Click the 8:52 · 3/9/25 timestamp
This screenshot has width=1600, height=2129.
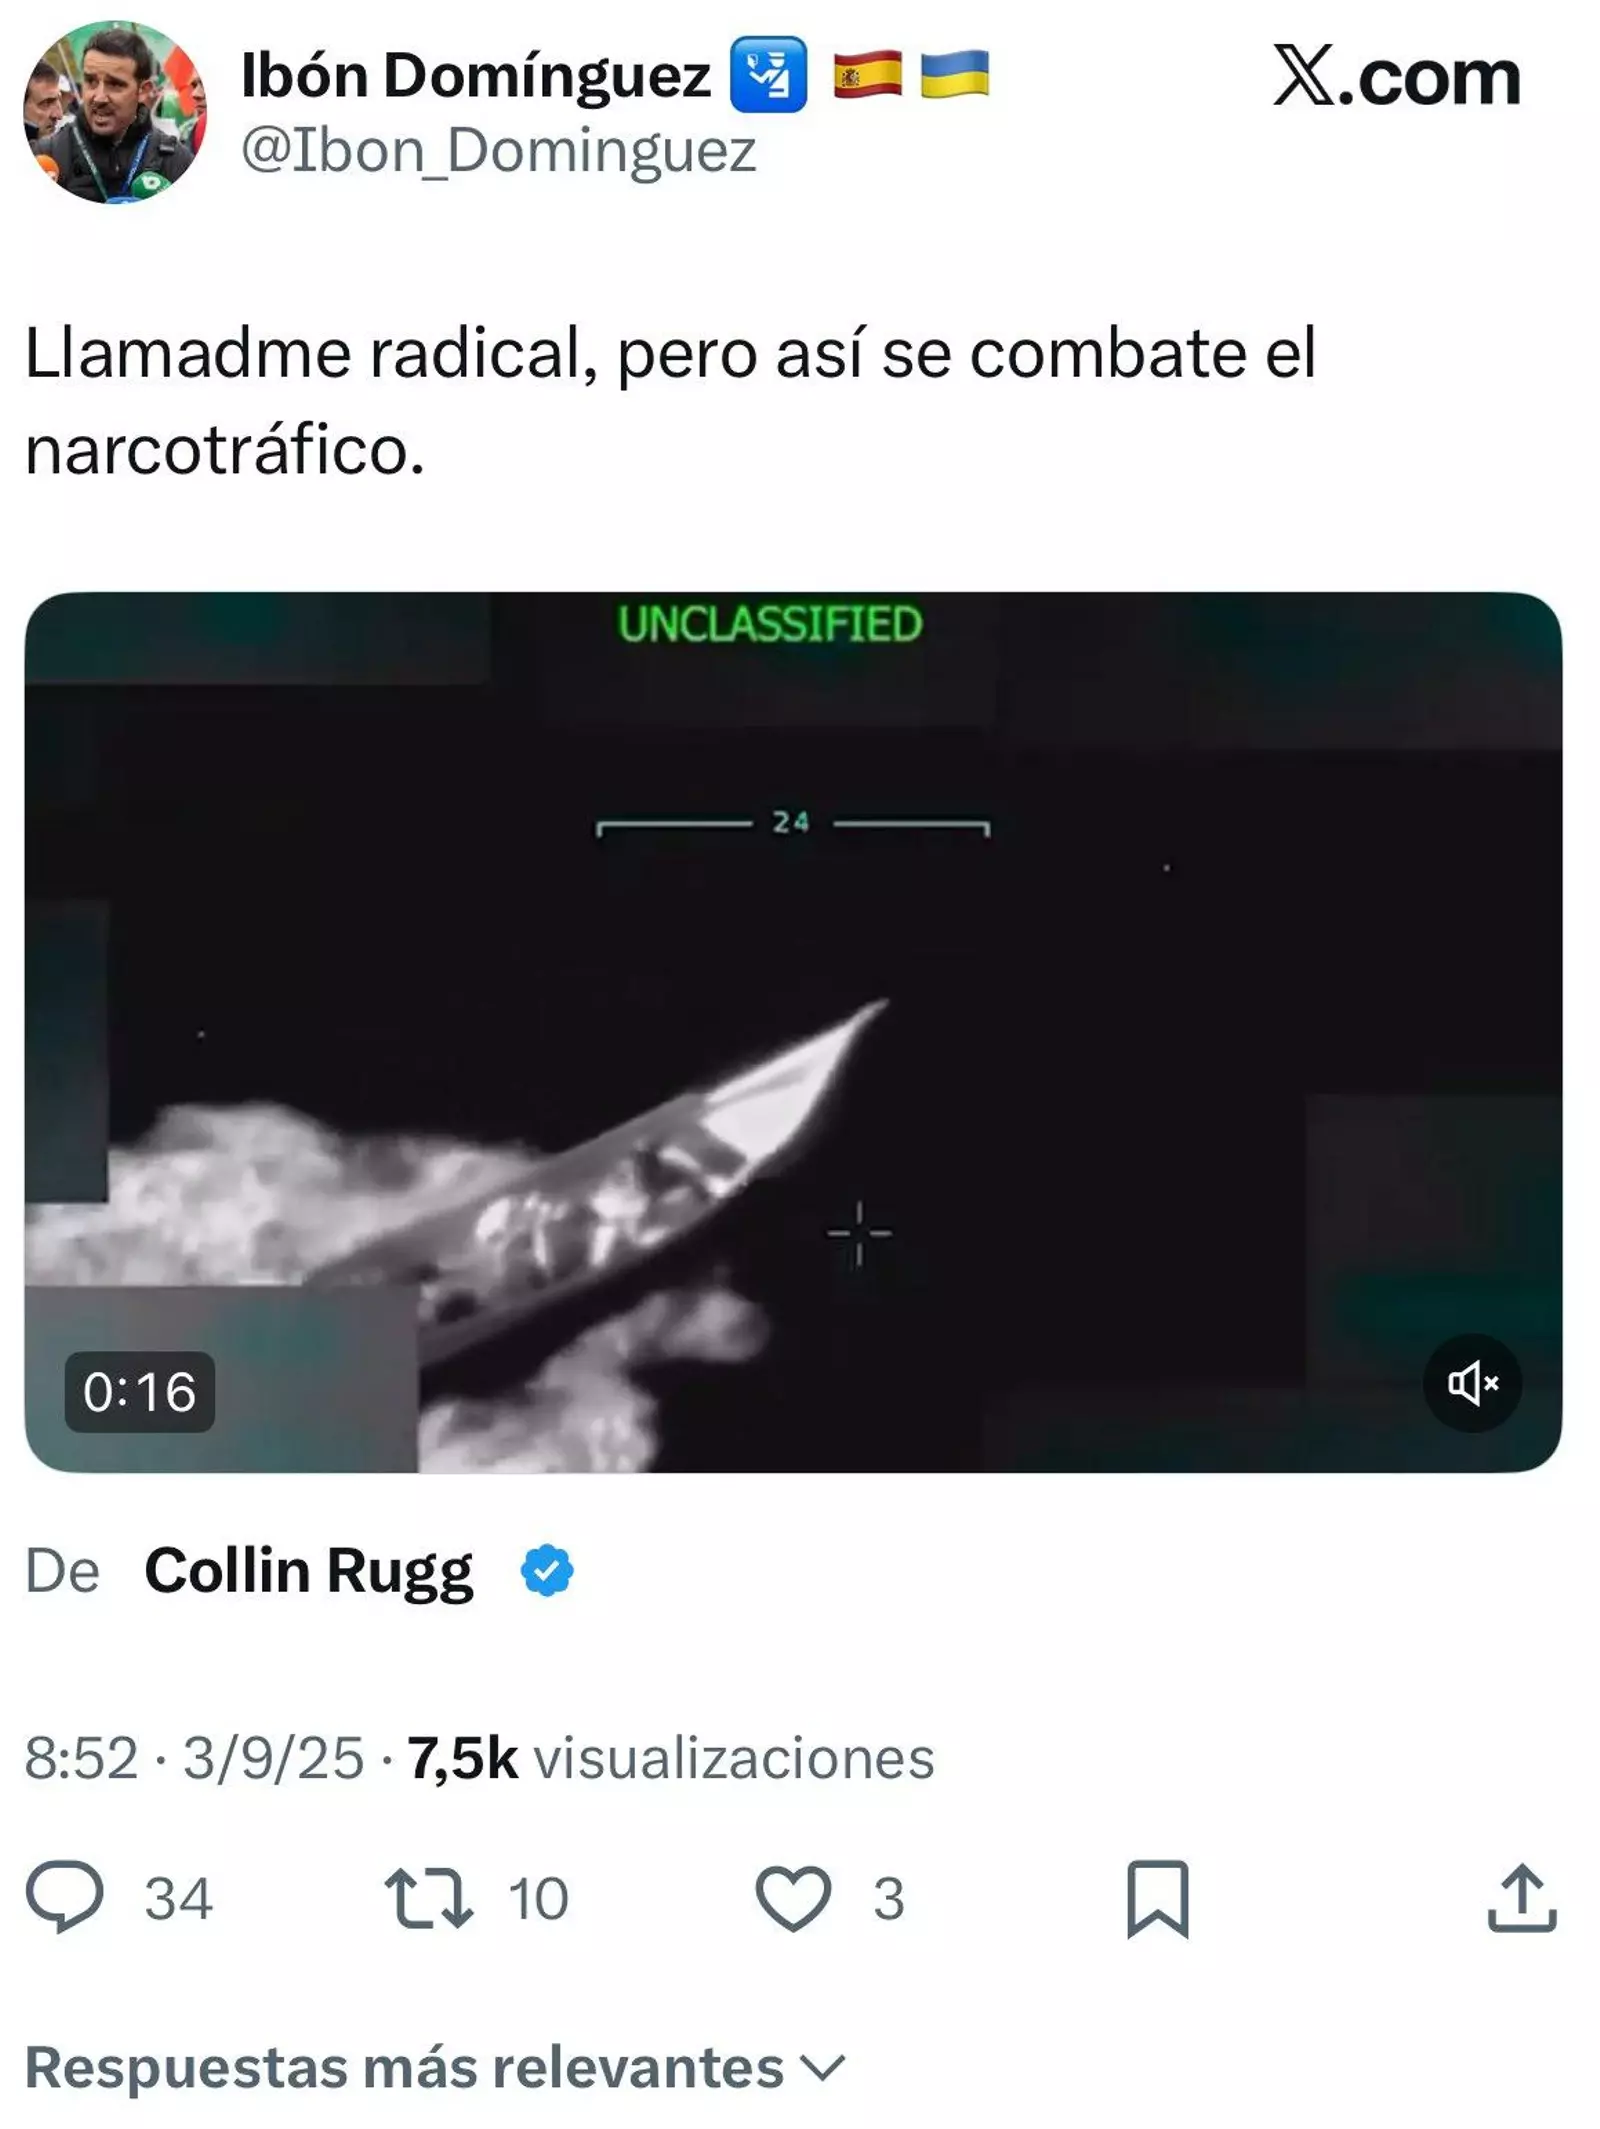194,1757
